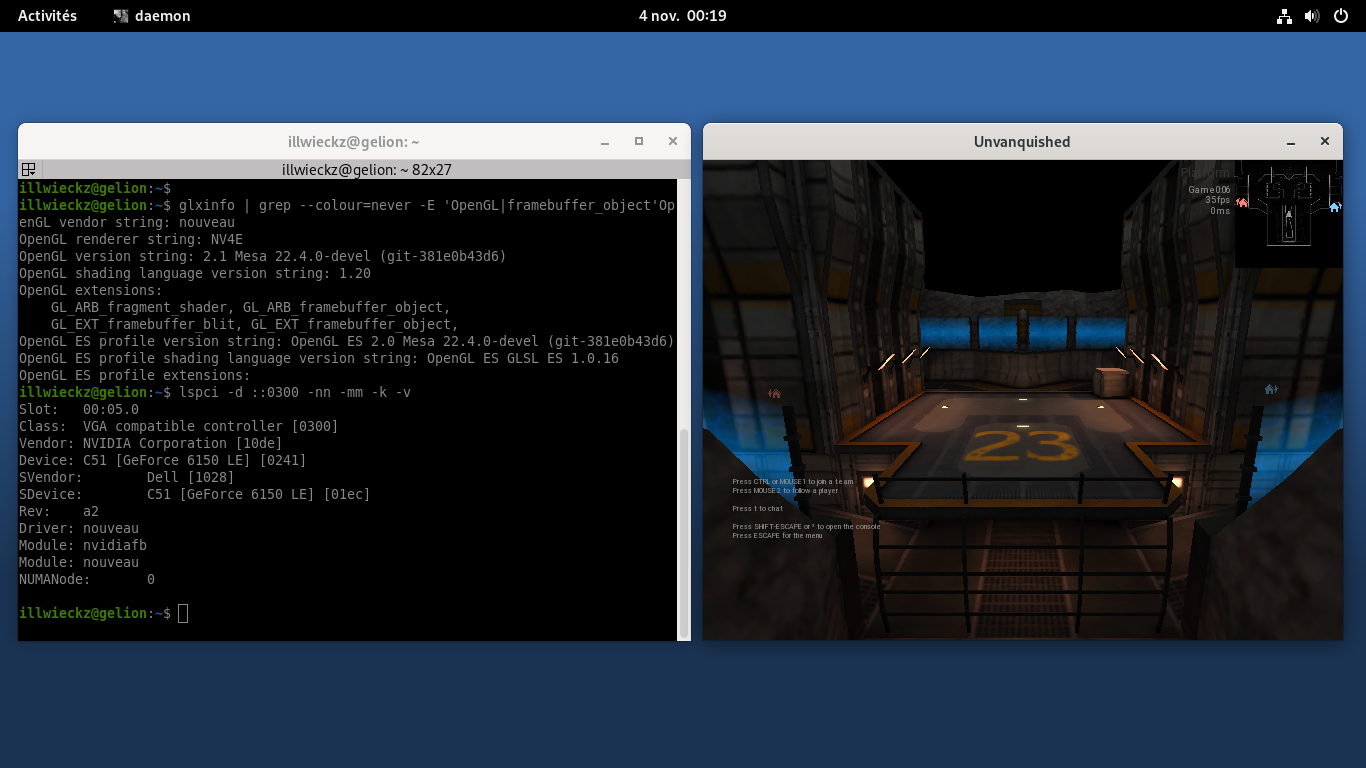
Task: Click the 'Press SHIFT-ESCAPE' console hint
Action: click(x=806, y=527)
